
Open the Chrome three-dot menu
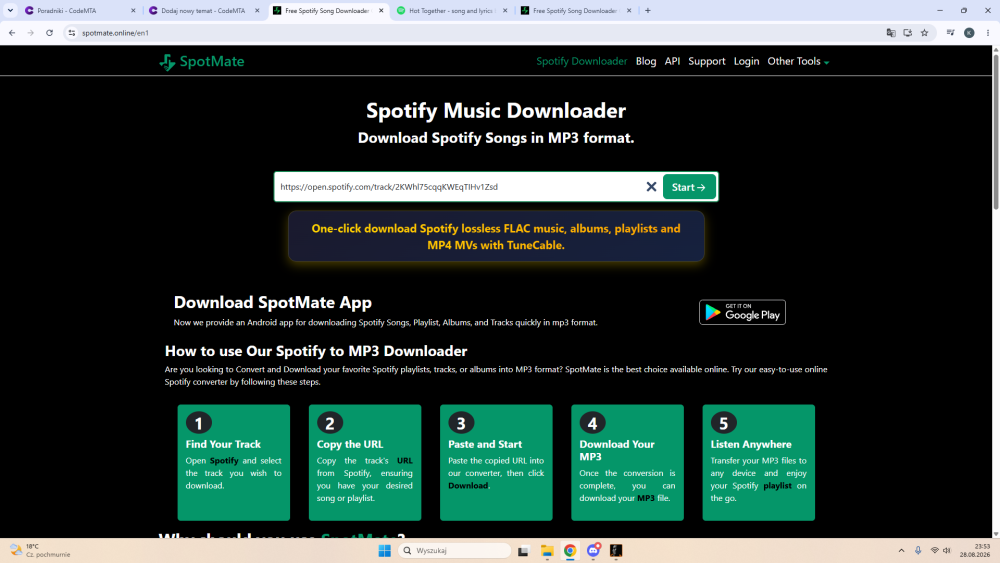(988, 33)
